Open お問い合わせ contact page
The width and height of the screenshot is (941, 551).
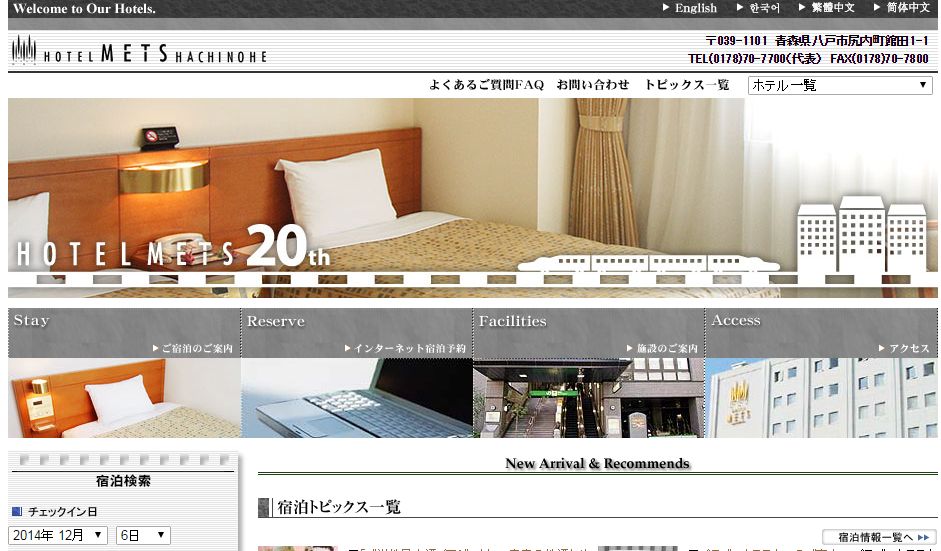click(593, 85)
